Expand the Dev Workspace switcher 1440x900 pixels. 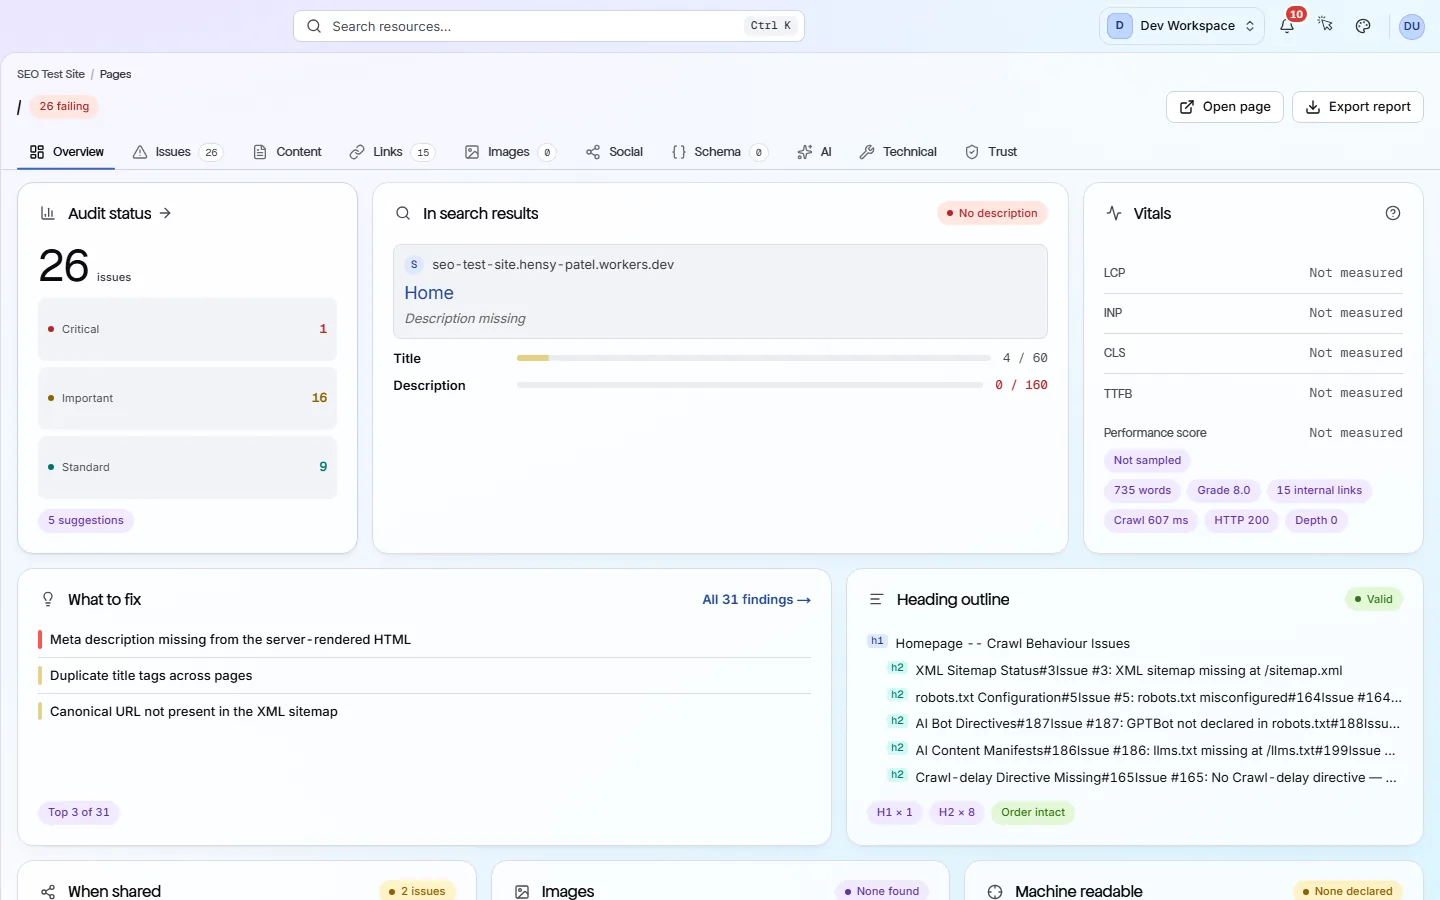pos(1182,26)
